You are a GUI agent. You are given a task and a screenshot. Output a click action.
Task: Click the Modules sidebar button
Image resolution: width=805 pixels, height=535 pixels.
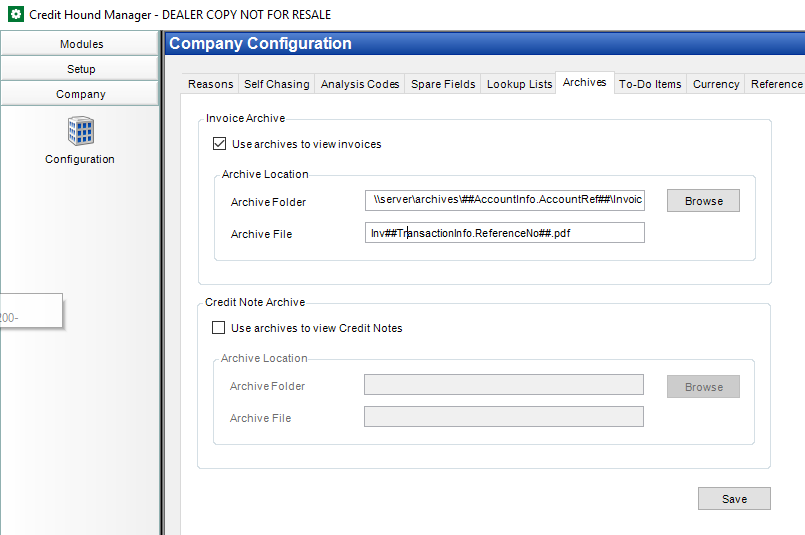coord(80,44)
